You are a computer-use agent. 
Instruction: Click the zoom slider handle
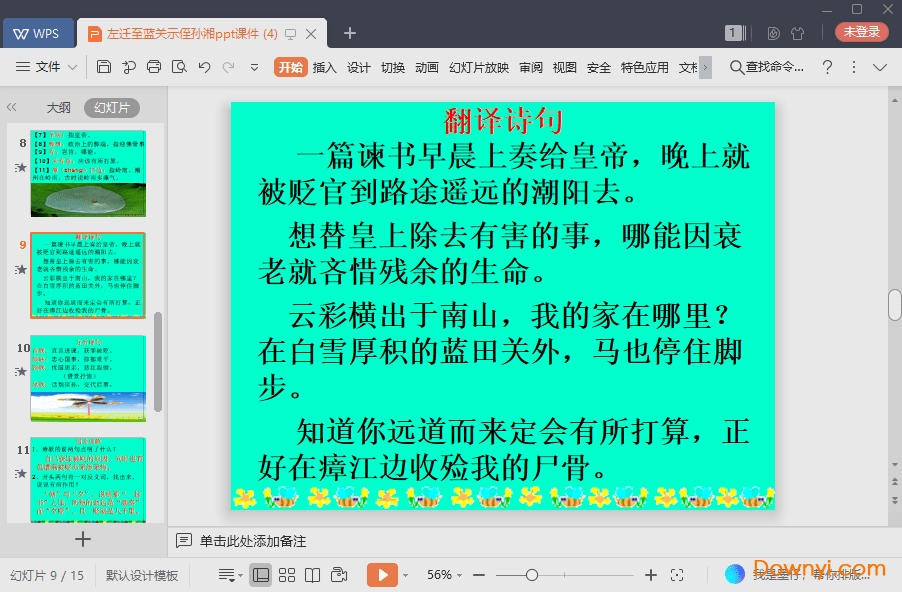(x=532, y=575)
